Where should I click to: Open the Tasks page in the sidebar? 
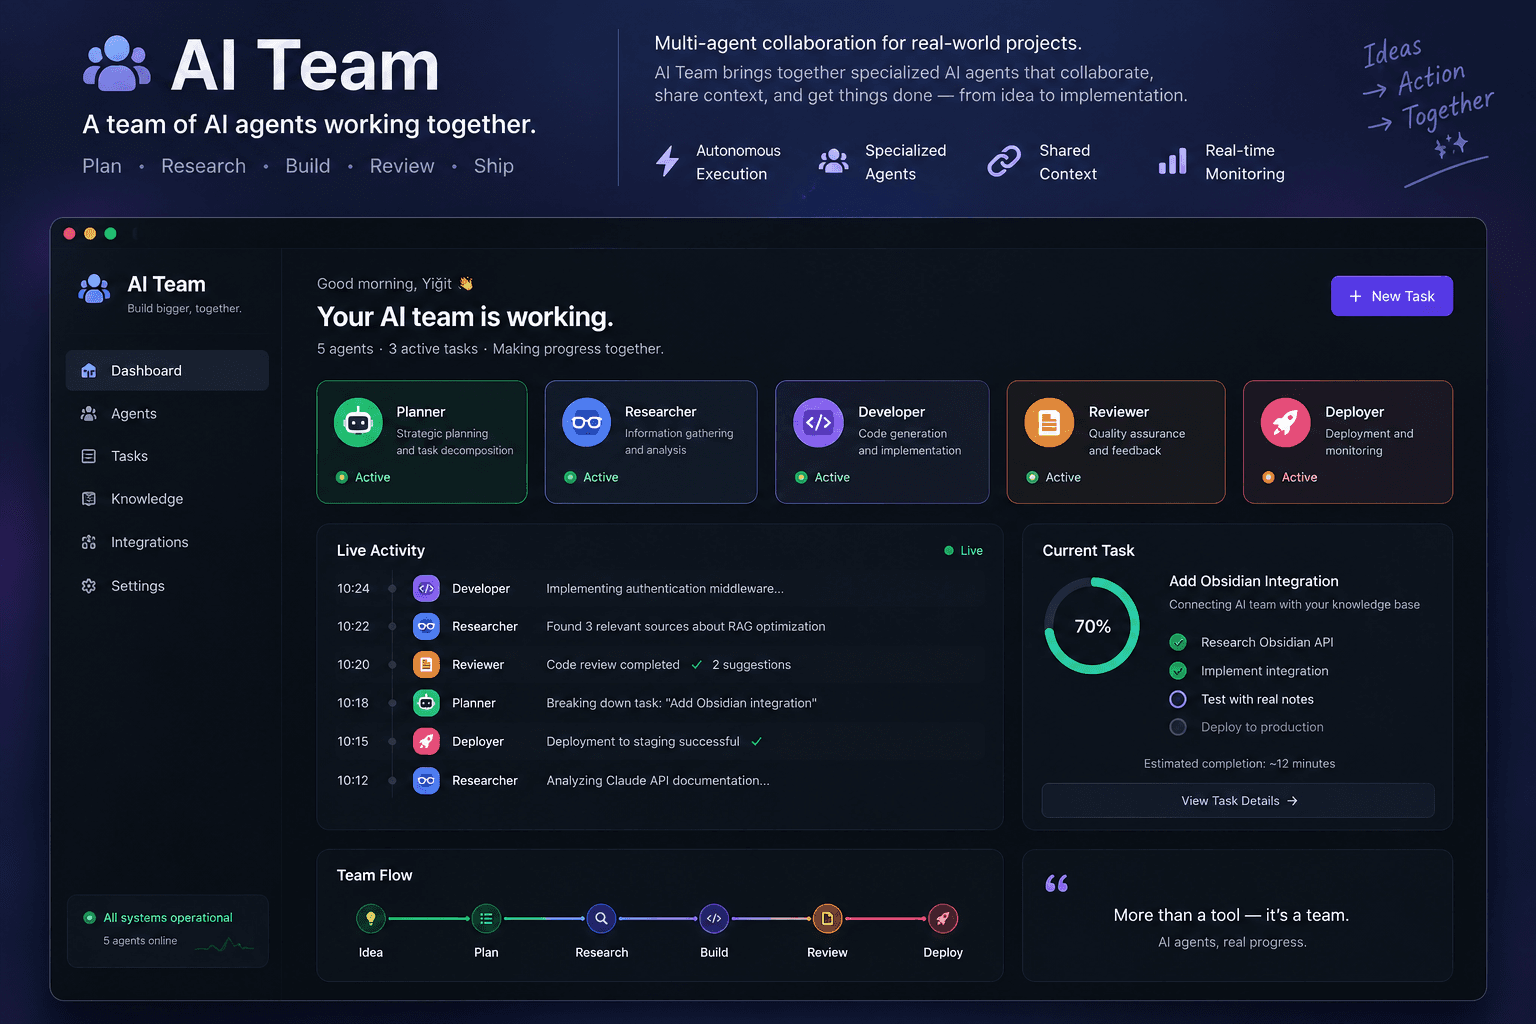pyautogui.click(x=167, y=456)
